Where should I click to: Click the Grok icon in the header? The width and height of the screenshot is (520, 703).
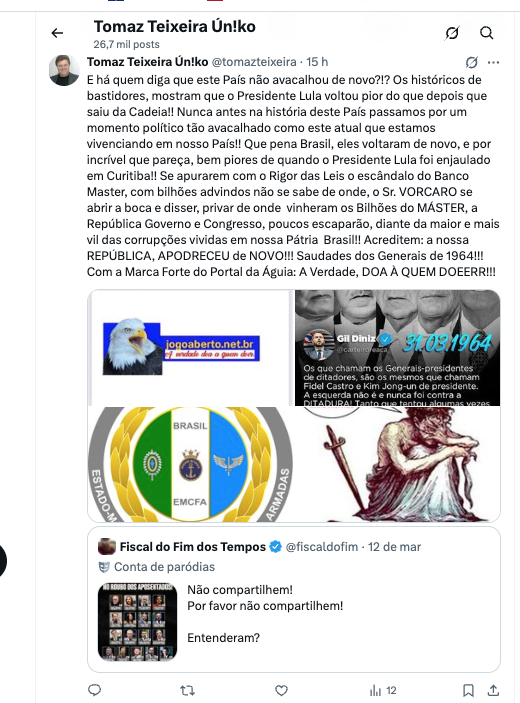coord(452,33)
